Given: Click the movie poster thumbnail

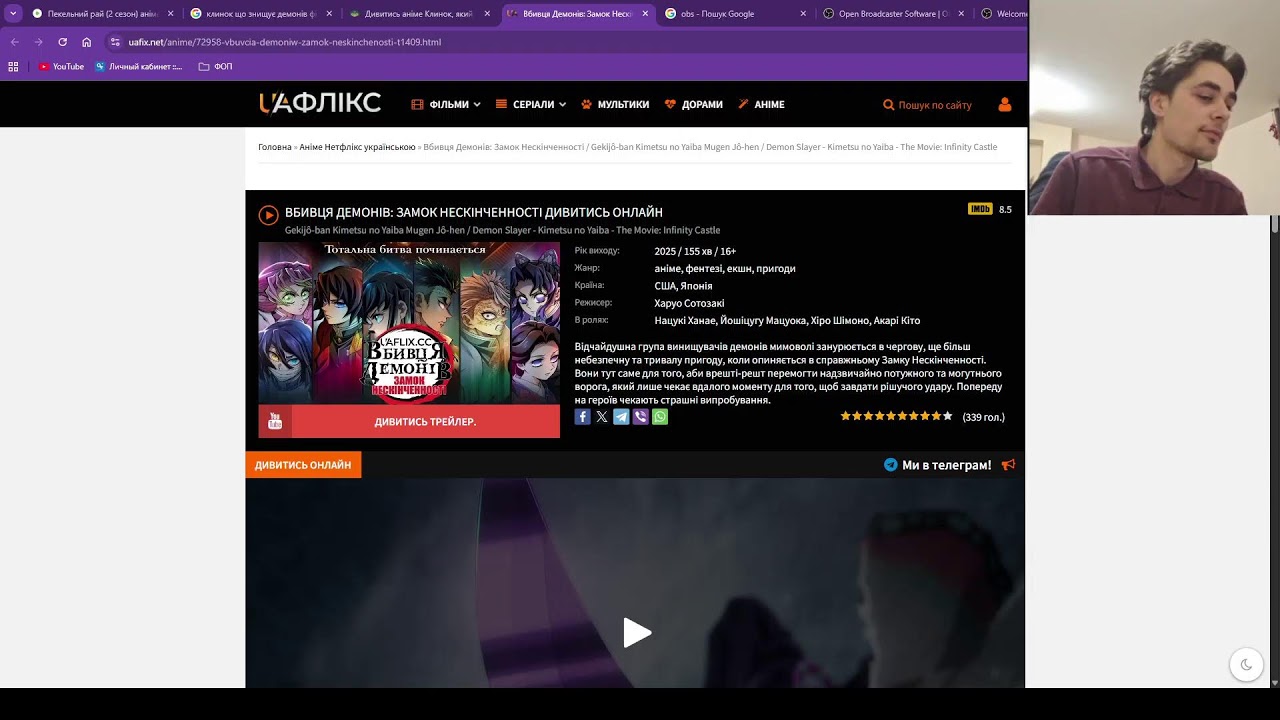Looking at the screenshot, I should click(x=409, y=323).
